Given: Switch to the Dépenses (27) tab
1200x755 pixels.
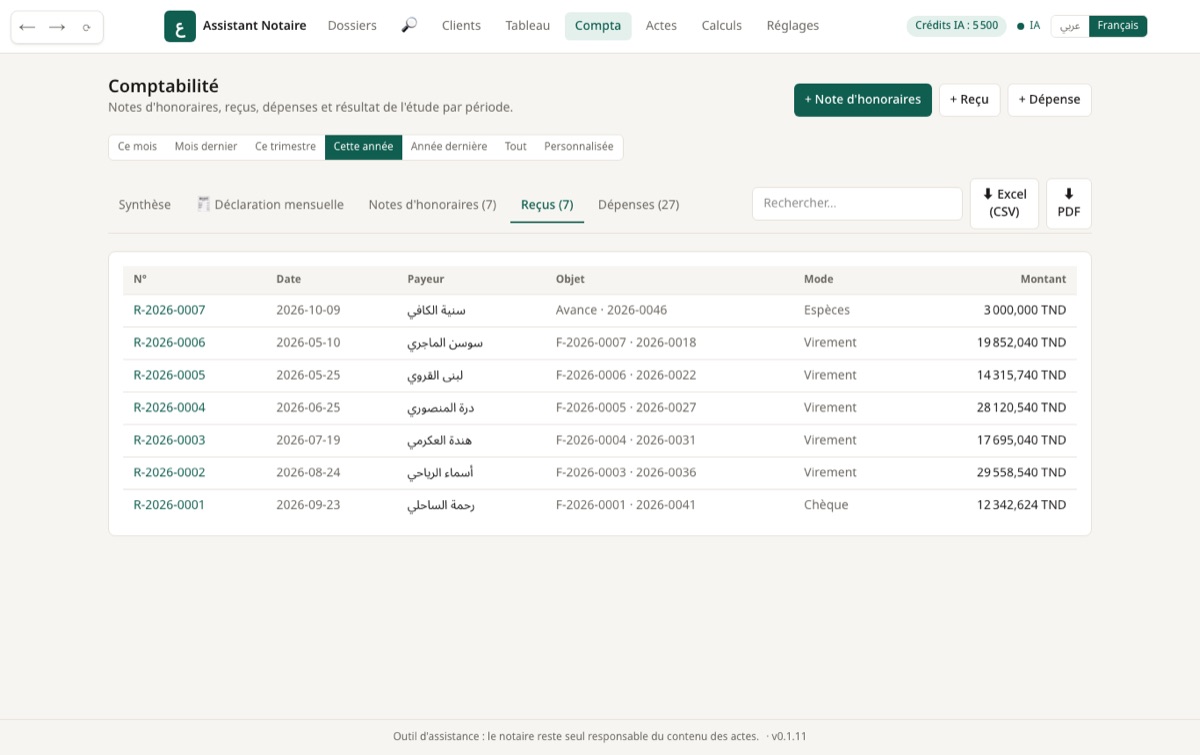Looking at the screenshot, I should (638, 205).
